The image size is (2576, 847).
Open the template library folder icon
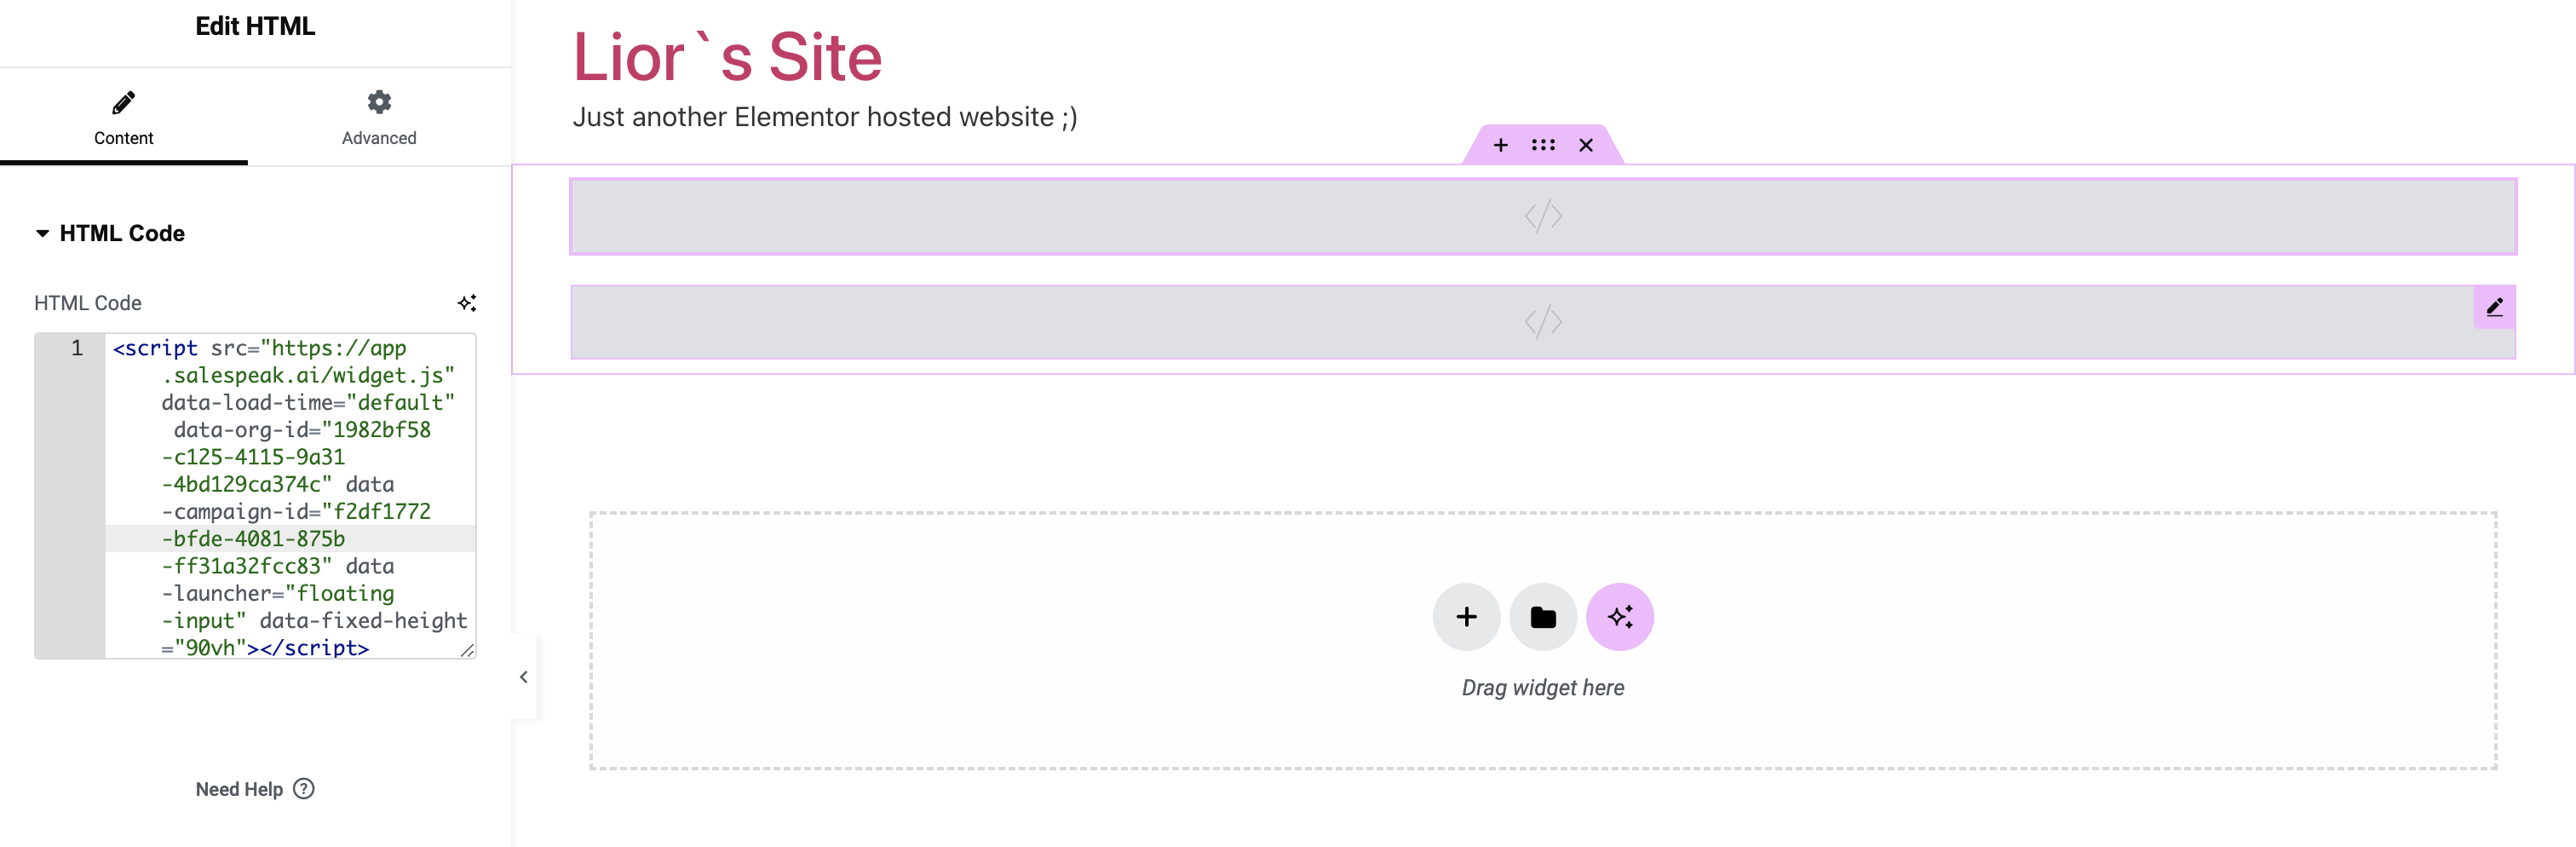click(x=1543, y=617)
